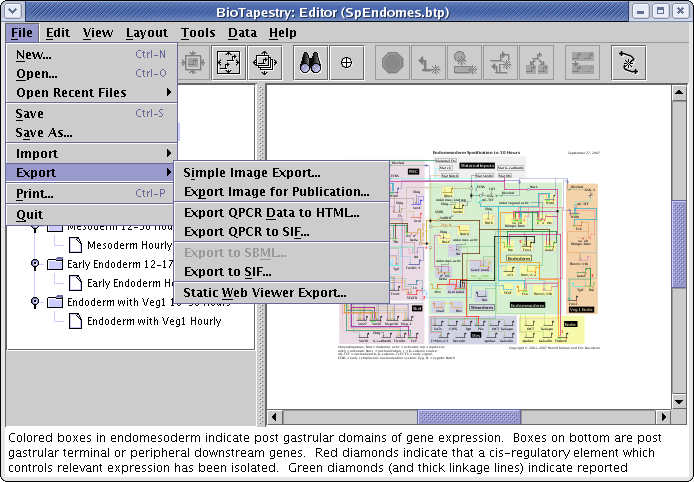Select Static Web Viewer Export option
Viewport: 694px width, 482px height.
265,292
